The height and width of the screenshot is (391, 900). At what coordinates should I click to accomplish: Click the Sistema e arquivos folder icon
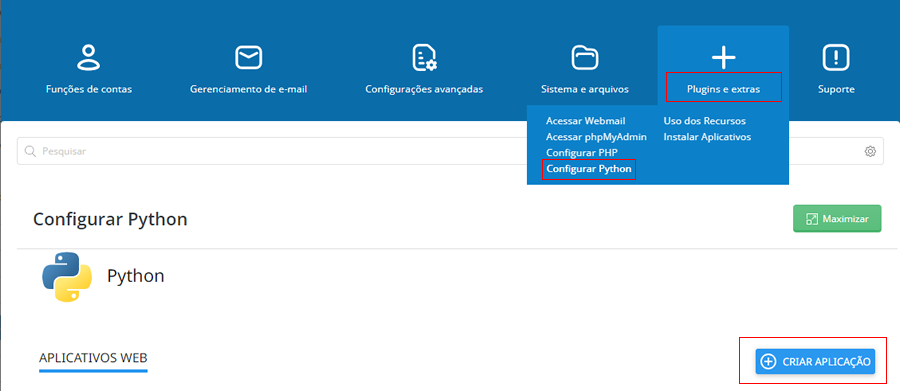pyautogui.click(x=585, y=57)
